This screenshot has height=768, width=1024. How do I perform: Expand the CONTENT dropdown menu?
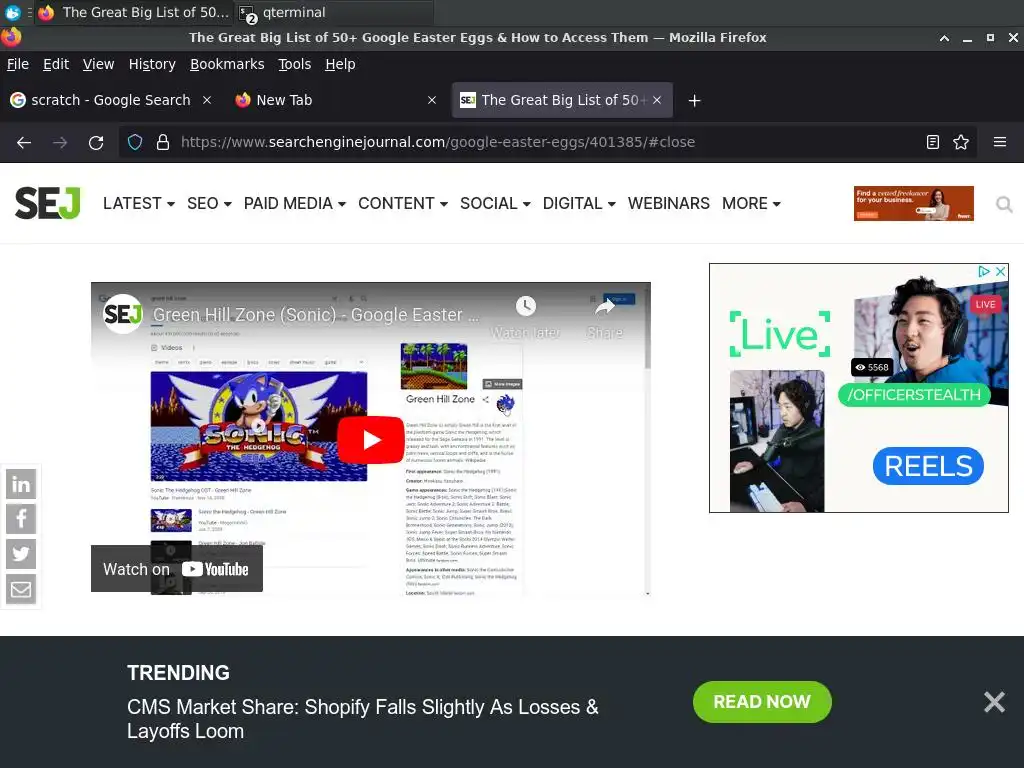tap(403, 204)
